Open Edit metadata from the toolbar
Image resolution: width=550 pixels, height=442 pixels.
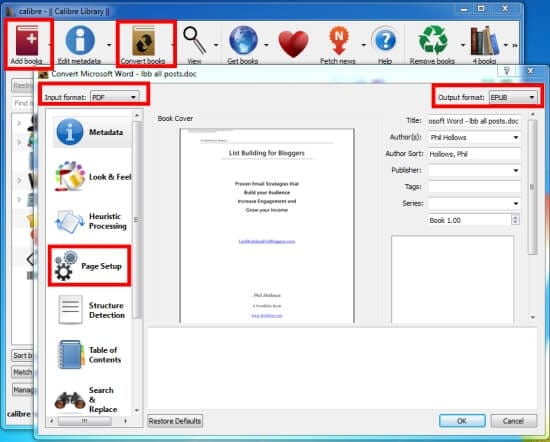[x=80, y=45]
